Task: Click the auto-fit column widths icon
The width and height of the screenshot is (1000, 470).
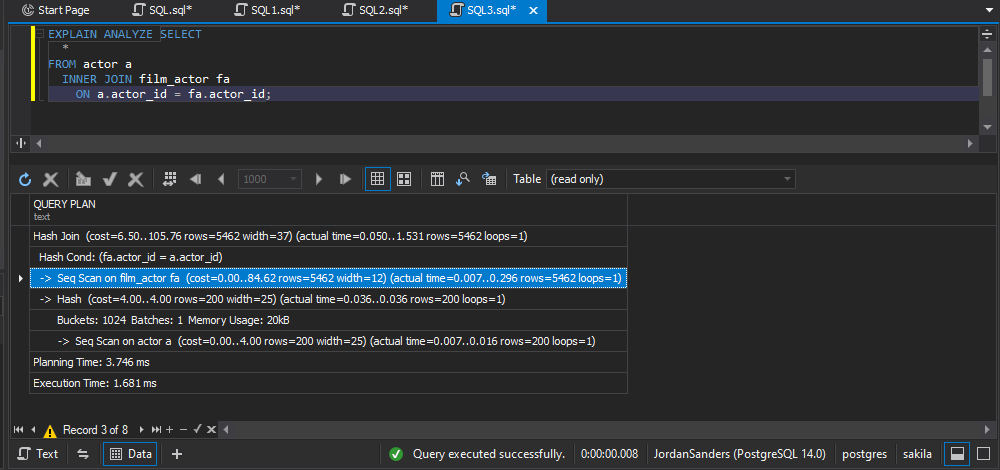Action: [170, 179]
